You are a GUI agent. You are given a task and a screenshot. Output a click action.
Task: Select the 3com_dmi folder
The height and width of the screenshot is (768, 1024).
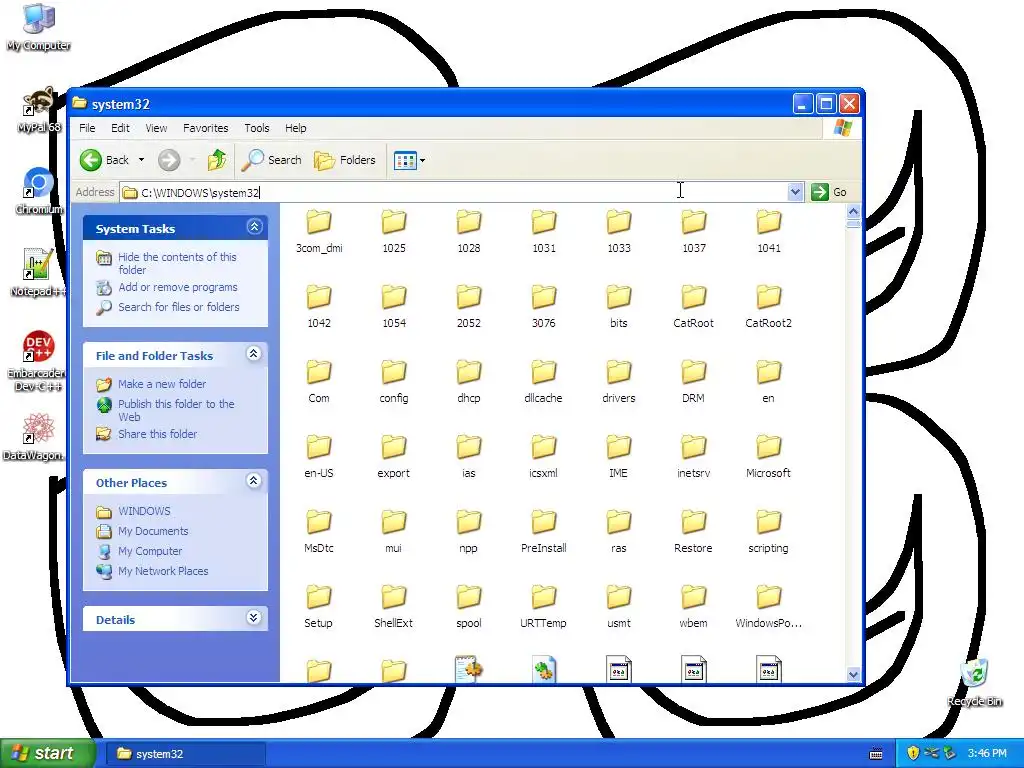coord(319,232)
